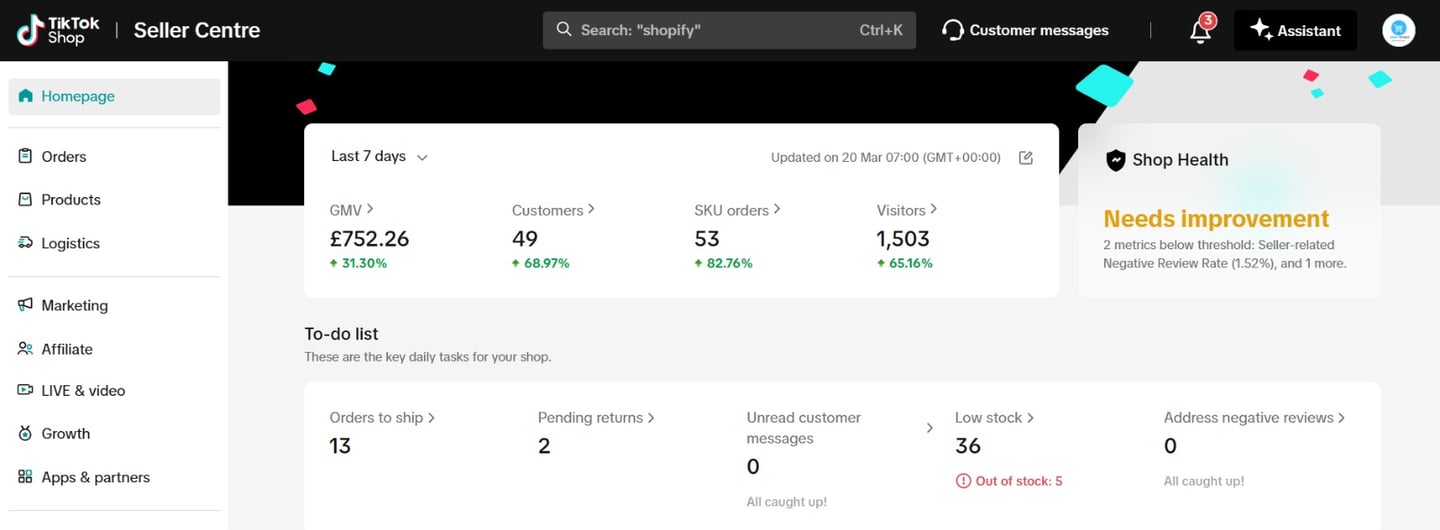
Task: Click the edit metrics pencil icon
Action: tap(1025, 157)
